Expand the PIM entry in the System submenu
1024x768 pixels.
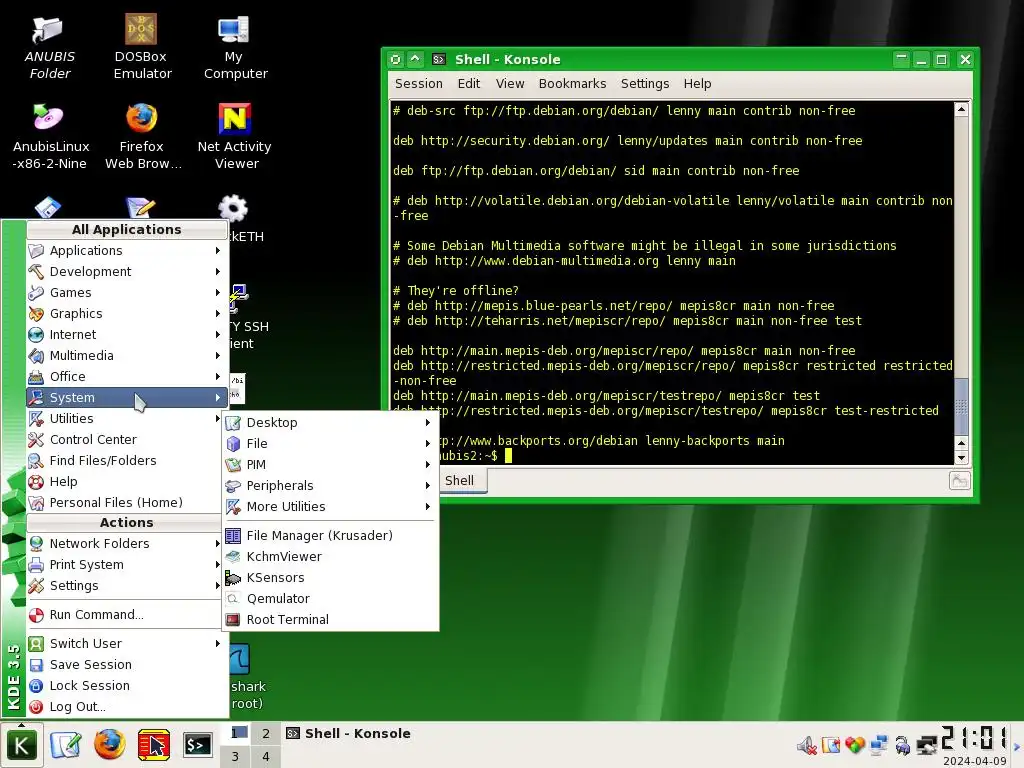[330, 464]
